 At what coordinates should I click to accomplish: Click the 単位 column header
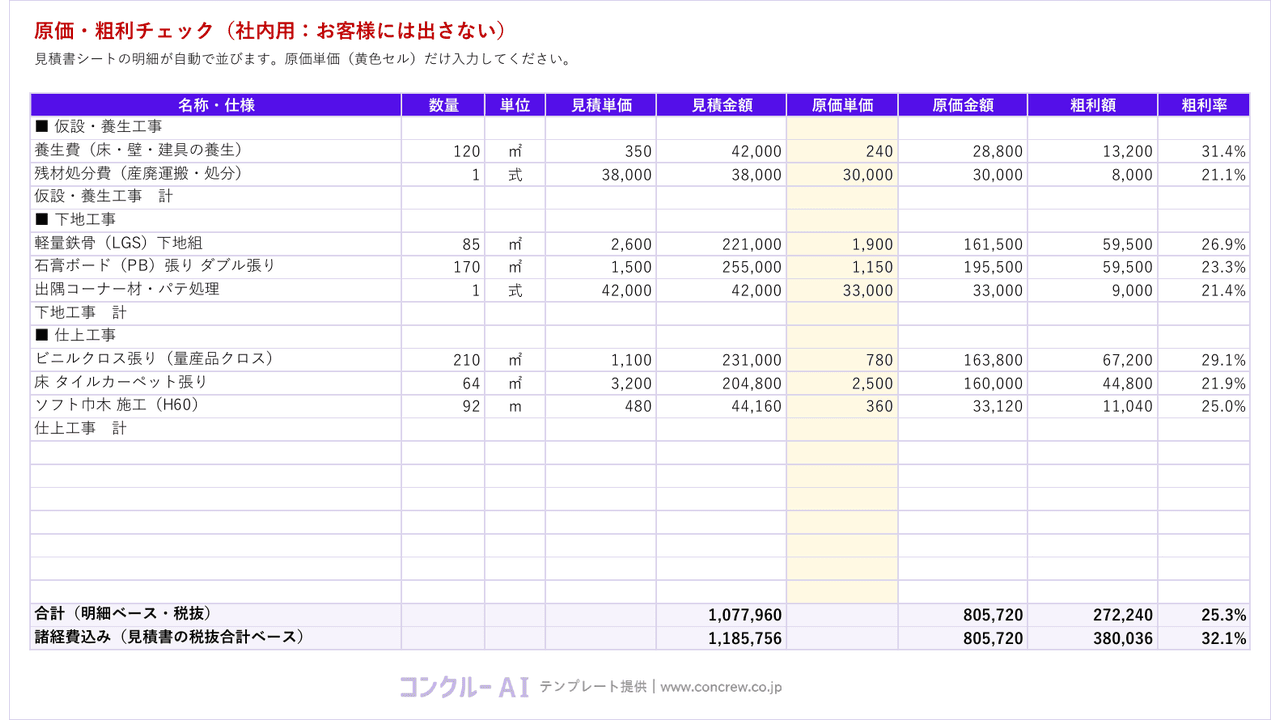[x=515, y=105]
